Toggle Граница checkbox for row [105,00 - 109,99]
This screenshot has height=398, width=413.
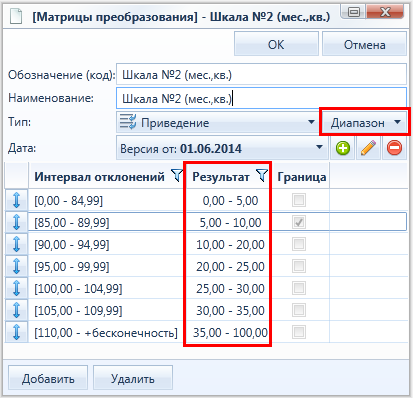click(x=299, y=310)
